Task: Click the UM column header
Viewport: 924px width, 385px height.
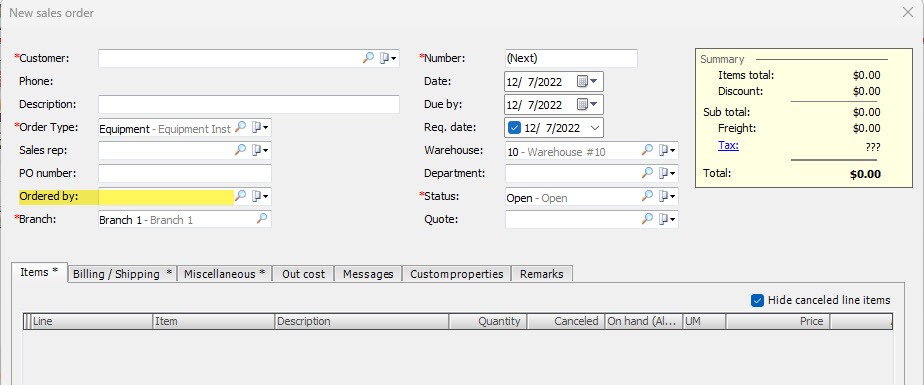Action: [704, 321]
